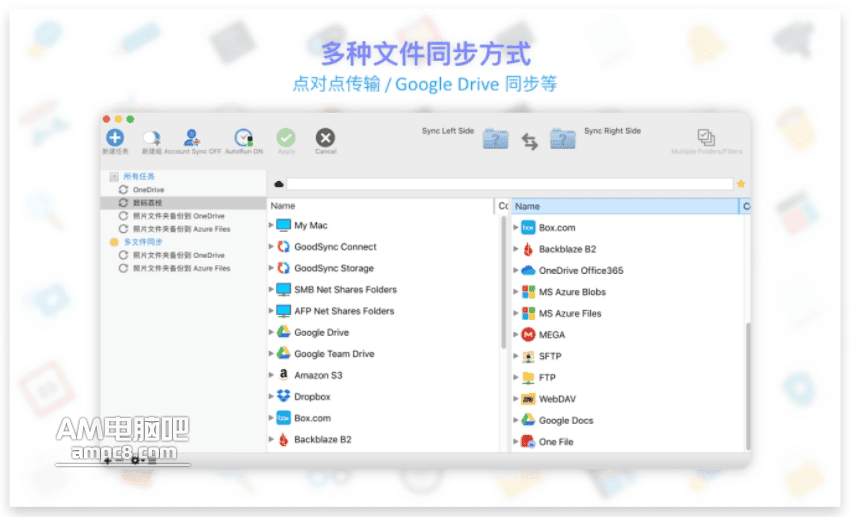Select the 多文件同步 group in sidebar

click(142, 242)
